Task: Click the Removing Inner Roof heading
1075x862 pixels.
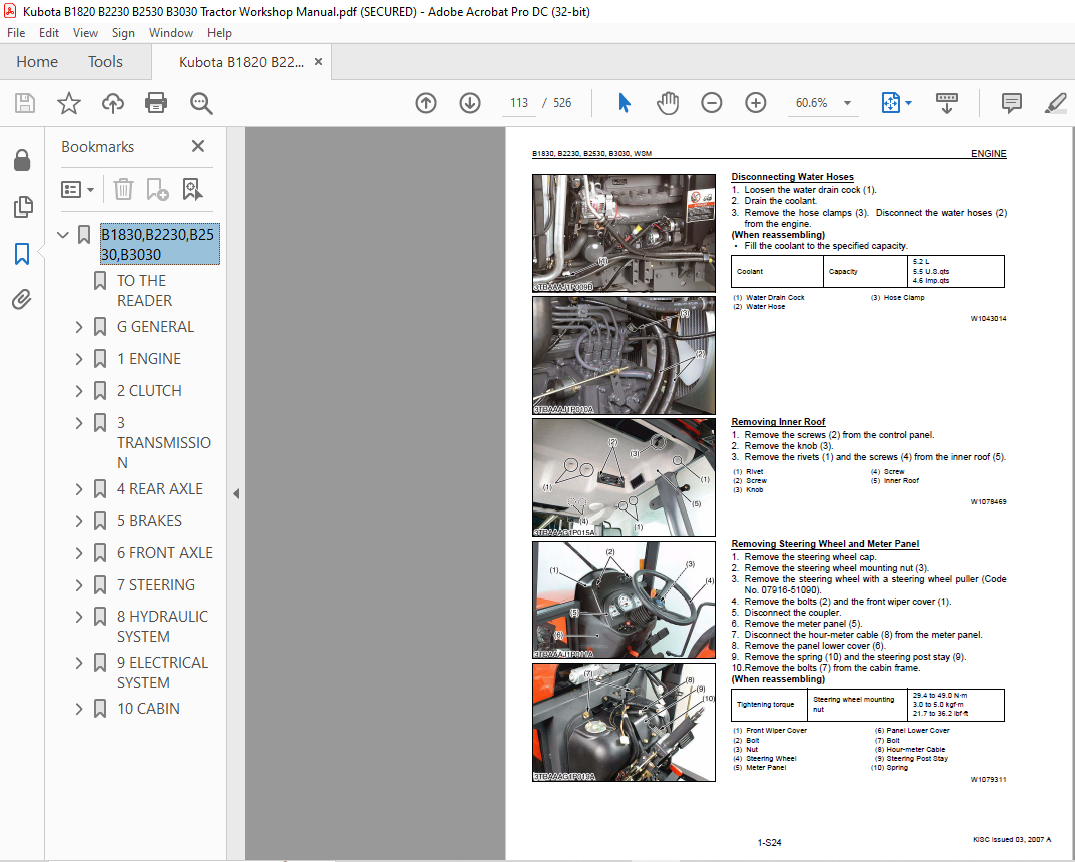Action: (x=778, y=422)
